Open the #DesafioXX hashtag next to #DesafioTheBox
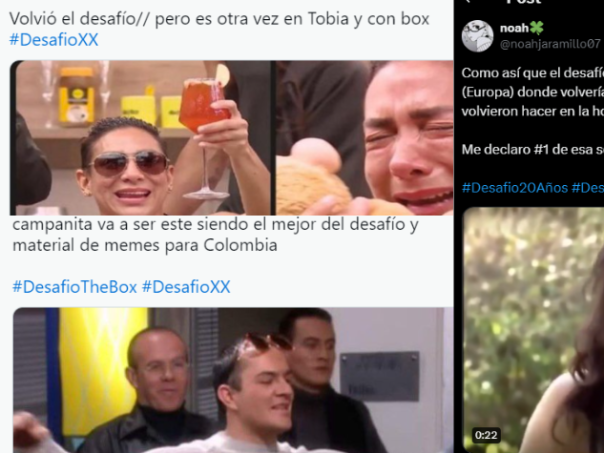This screenshot has height=453, width=604. (x=186, y=287)
